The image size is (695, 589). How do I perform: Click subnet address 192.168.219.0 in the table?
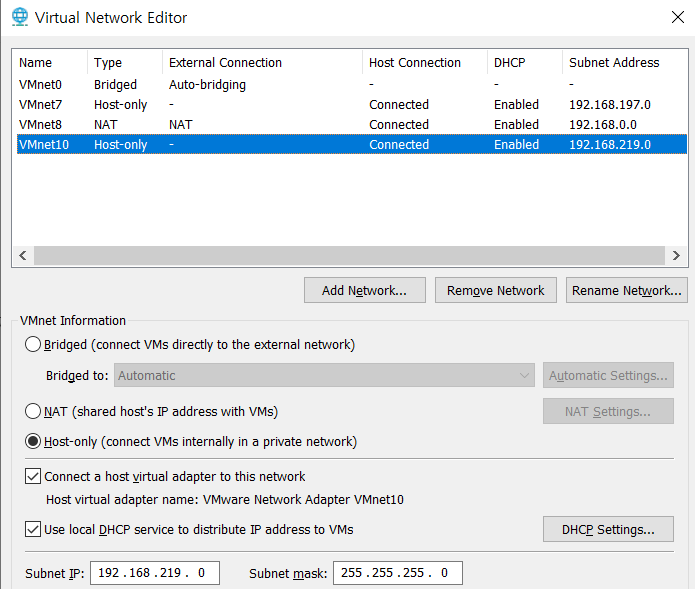click(x=610, y=144)
